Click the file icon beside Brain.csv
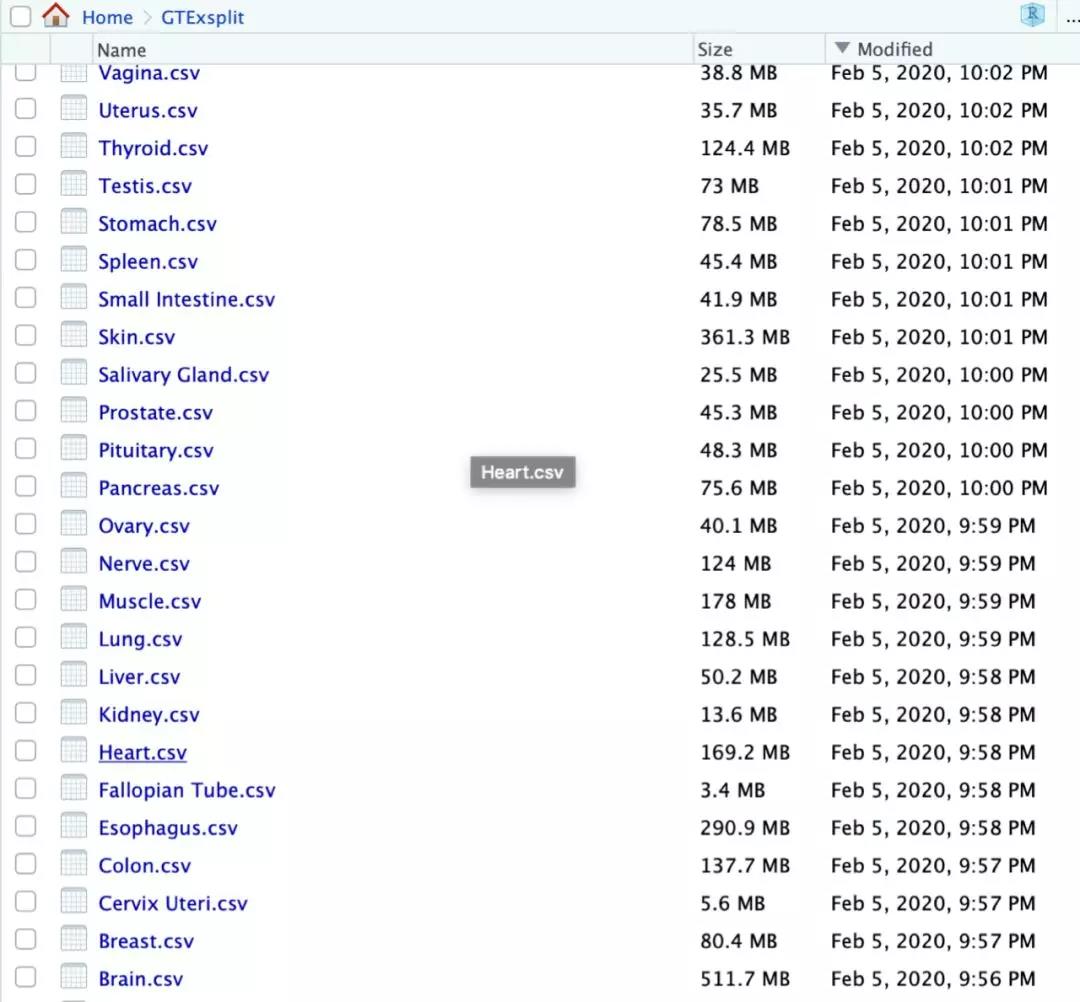This screenshot has width=1080, height=1002. coord(74,977)
